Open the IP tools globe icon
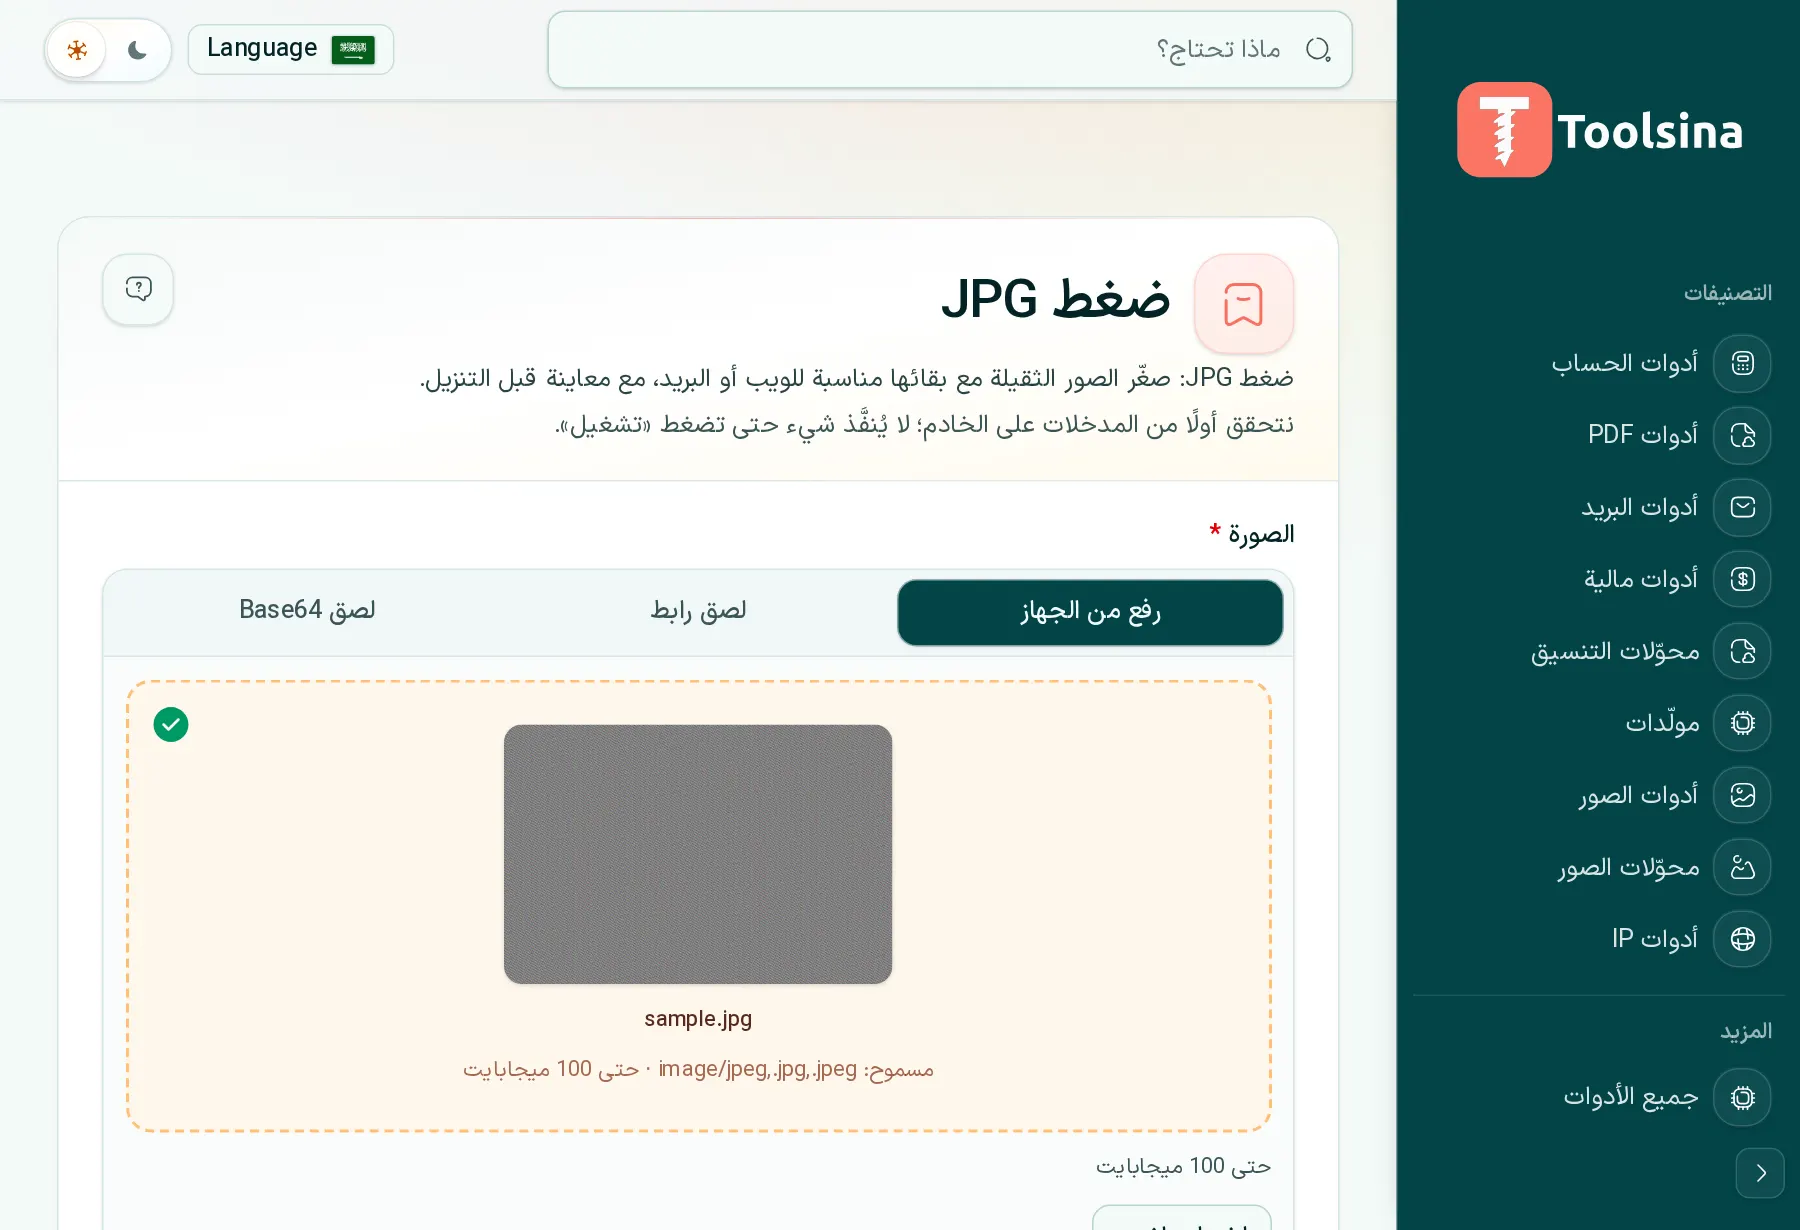1800x1230 pixels. tap(1742, 939)
